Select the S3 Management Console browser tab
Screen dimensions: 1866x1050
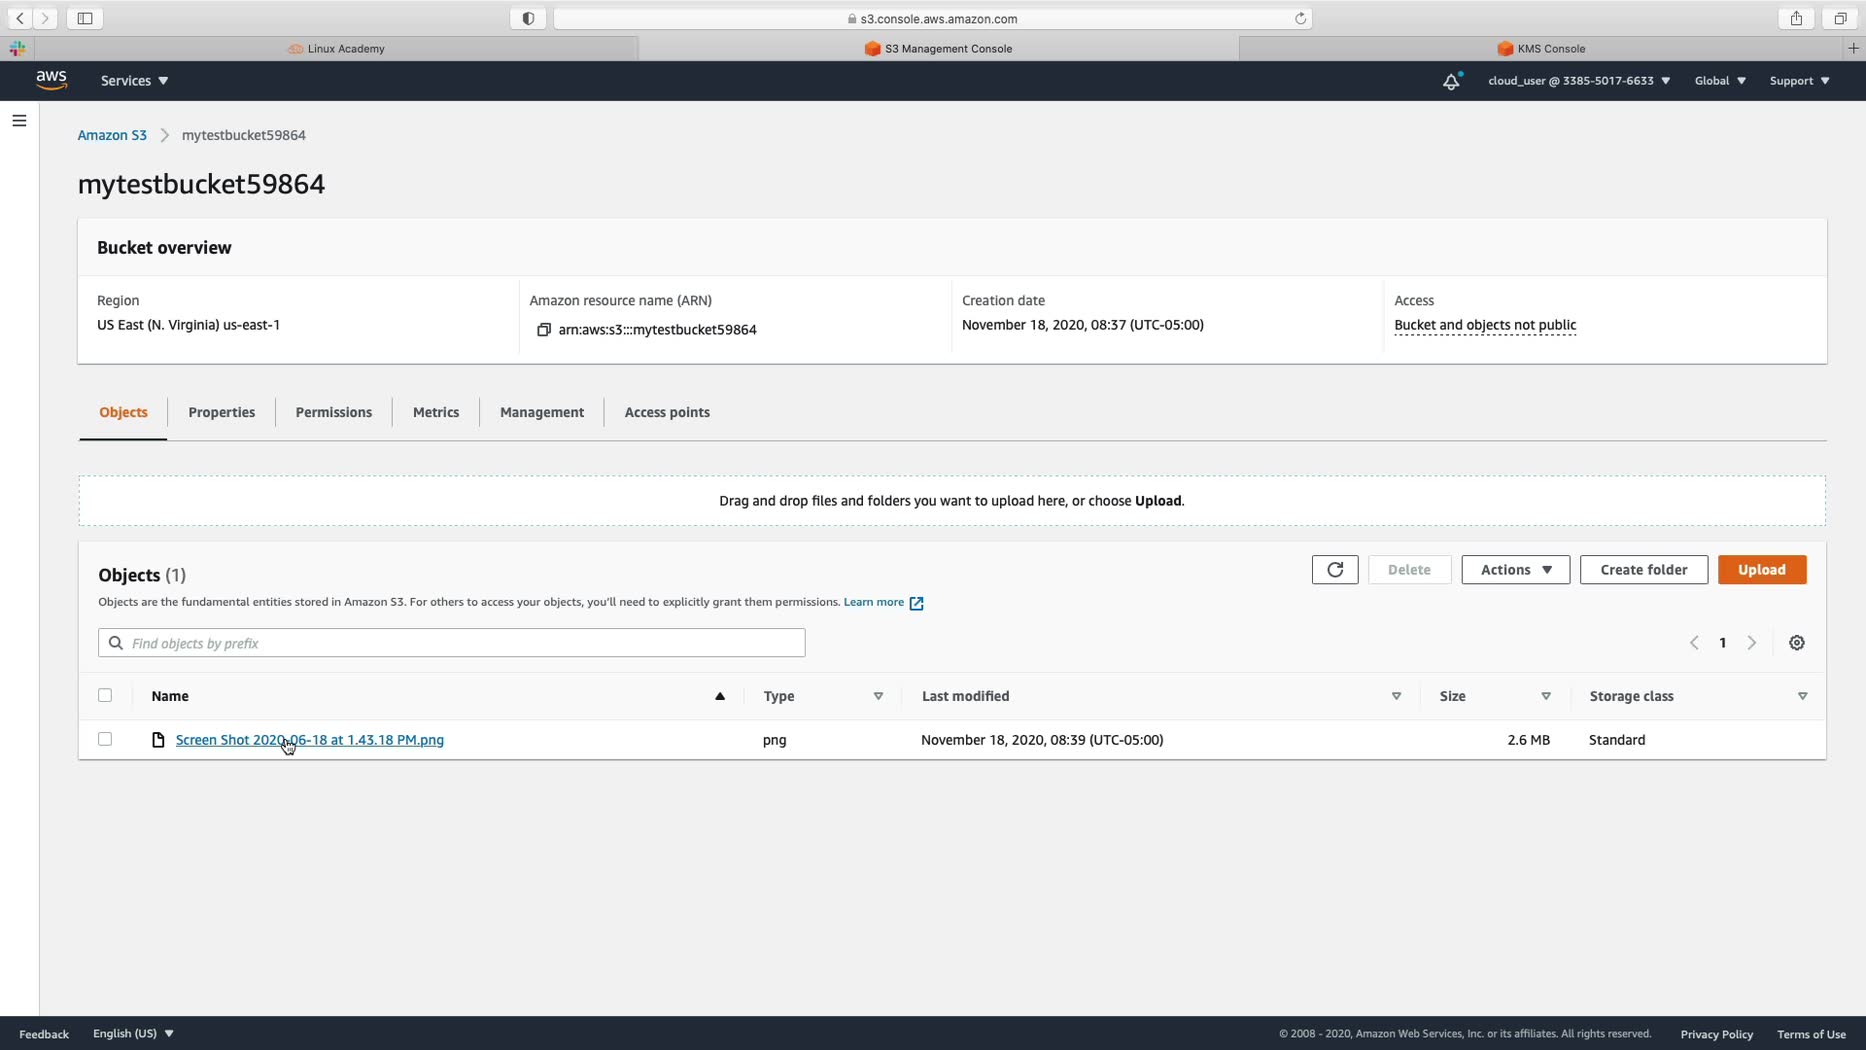pyautogui.click(x=938, y=48)
